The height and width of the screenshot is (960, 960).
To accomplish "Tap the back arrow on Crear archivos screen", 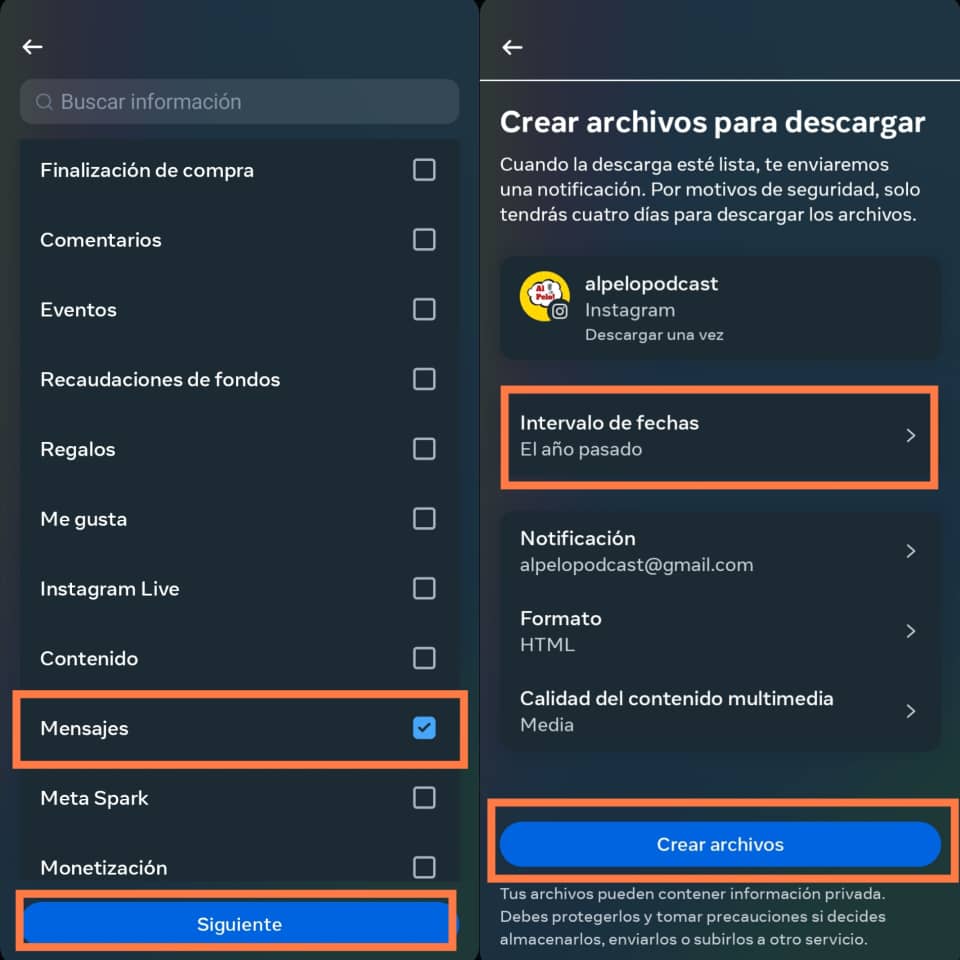I will (512, 47).
